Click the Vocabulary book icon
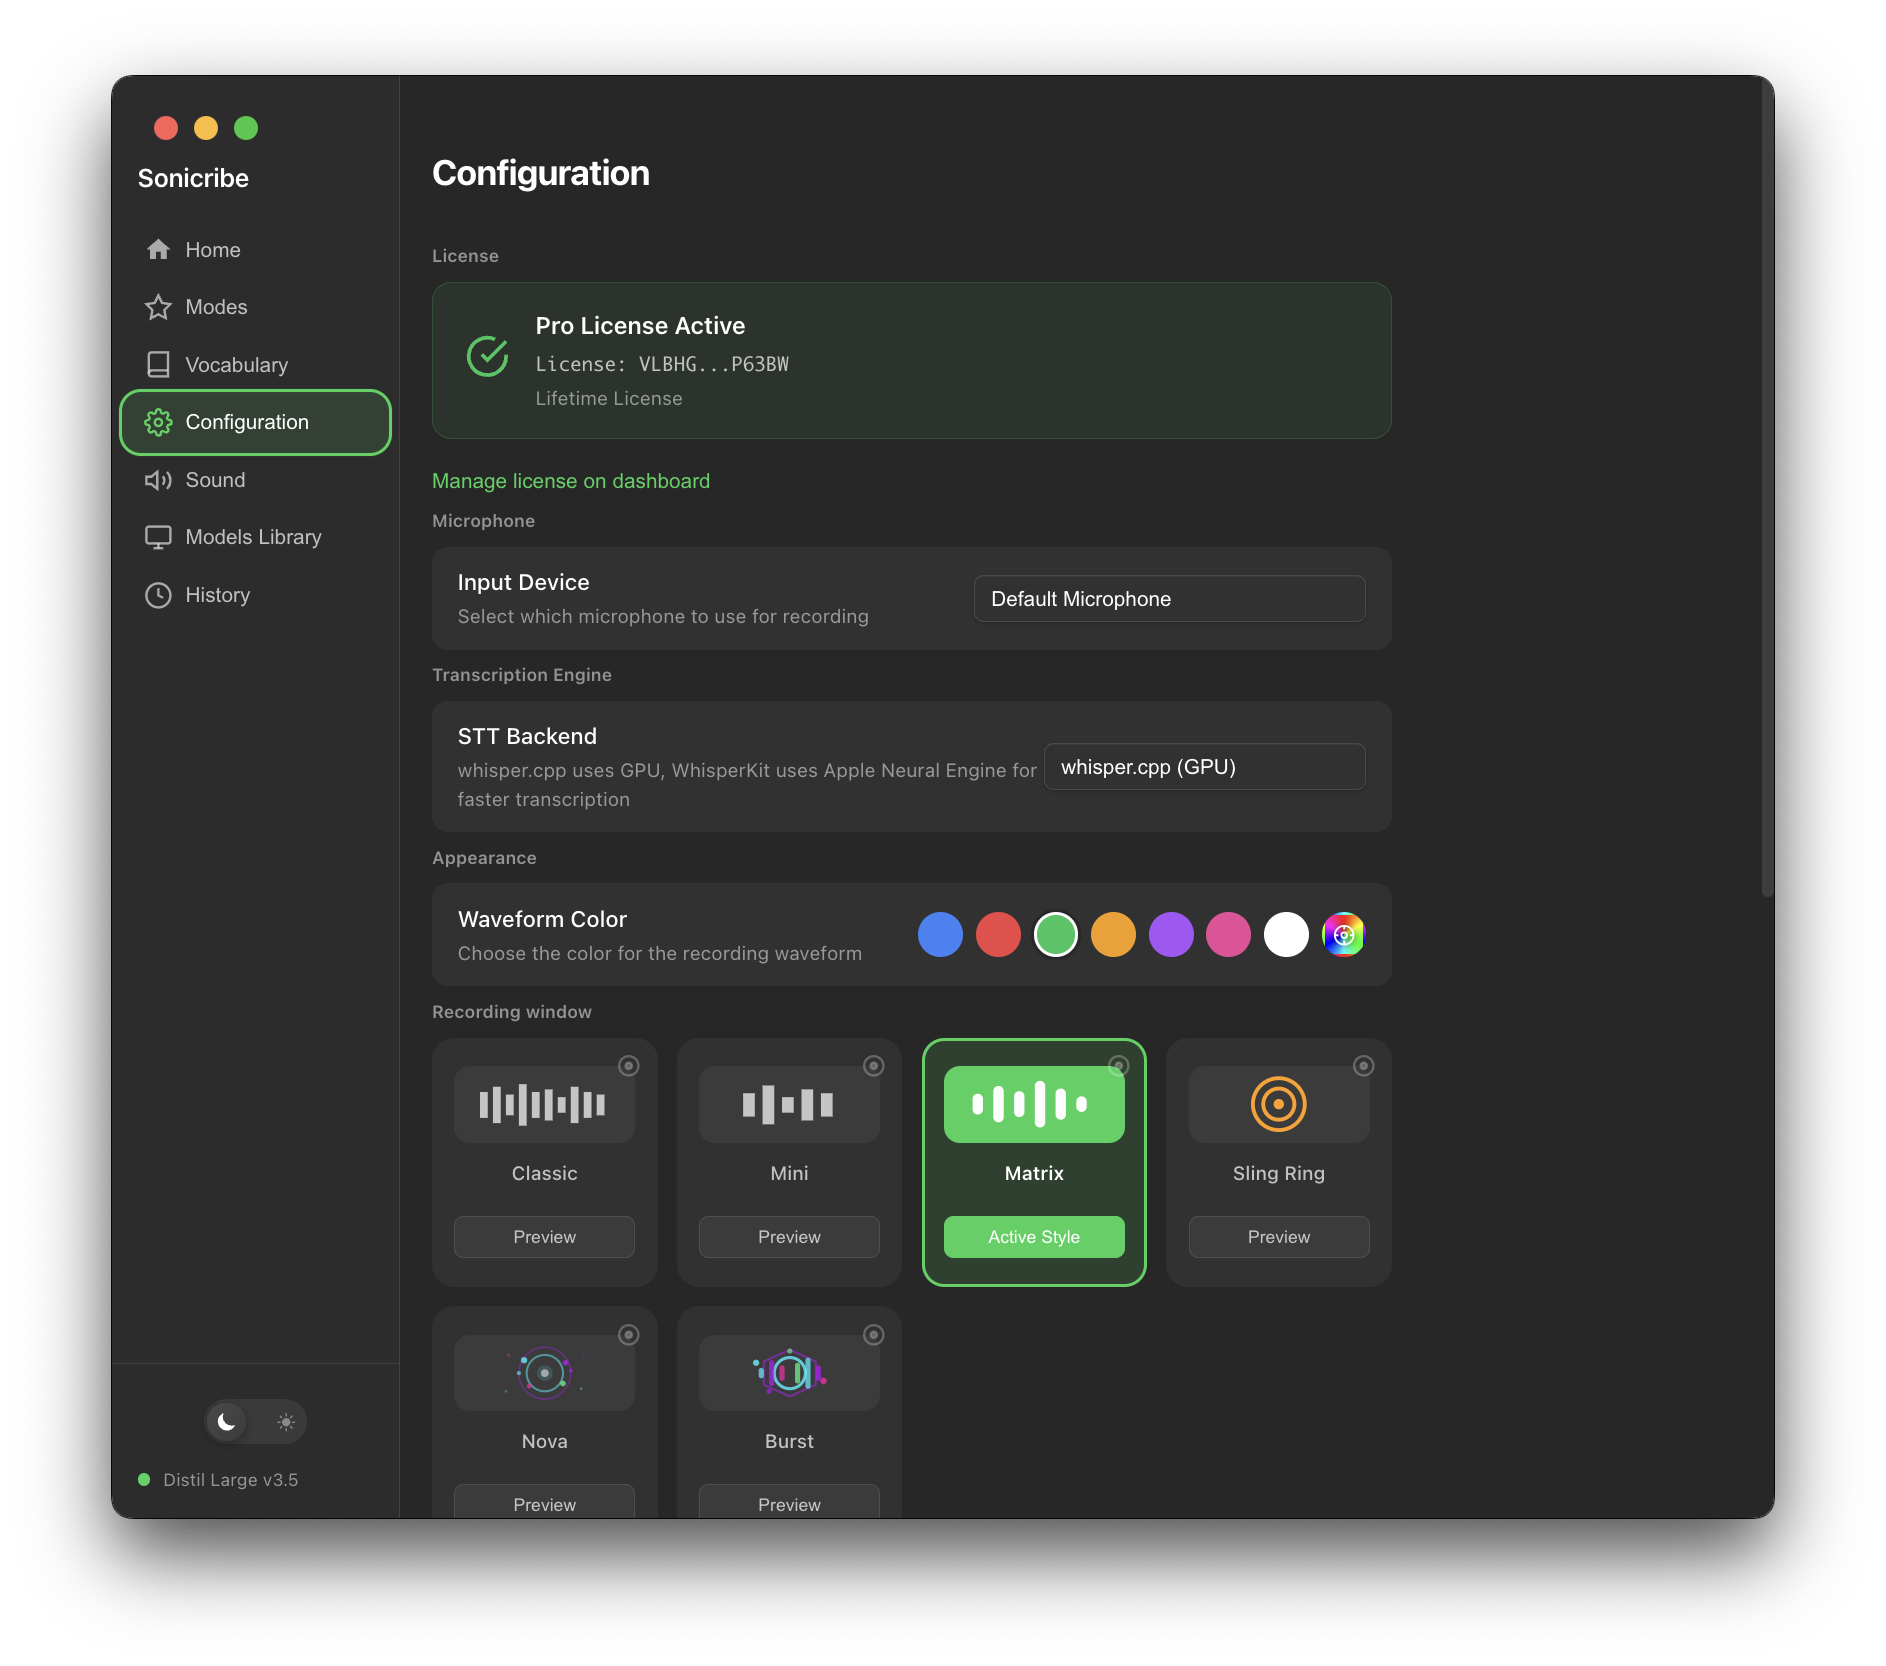Viewport: 1886px width, 1666px height. pos(158,364)
